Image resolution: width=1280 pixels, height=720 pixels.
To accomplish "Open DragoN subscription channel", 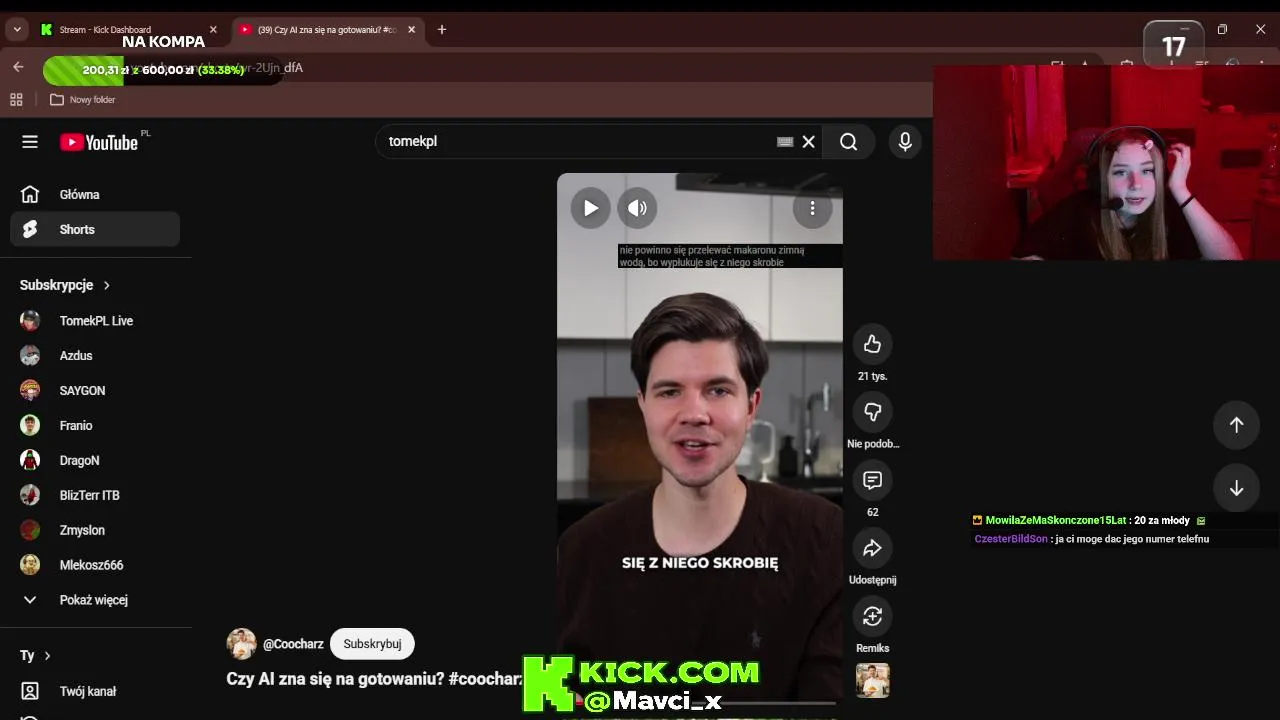I will [x=95, y=460].
